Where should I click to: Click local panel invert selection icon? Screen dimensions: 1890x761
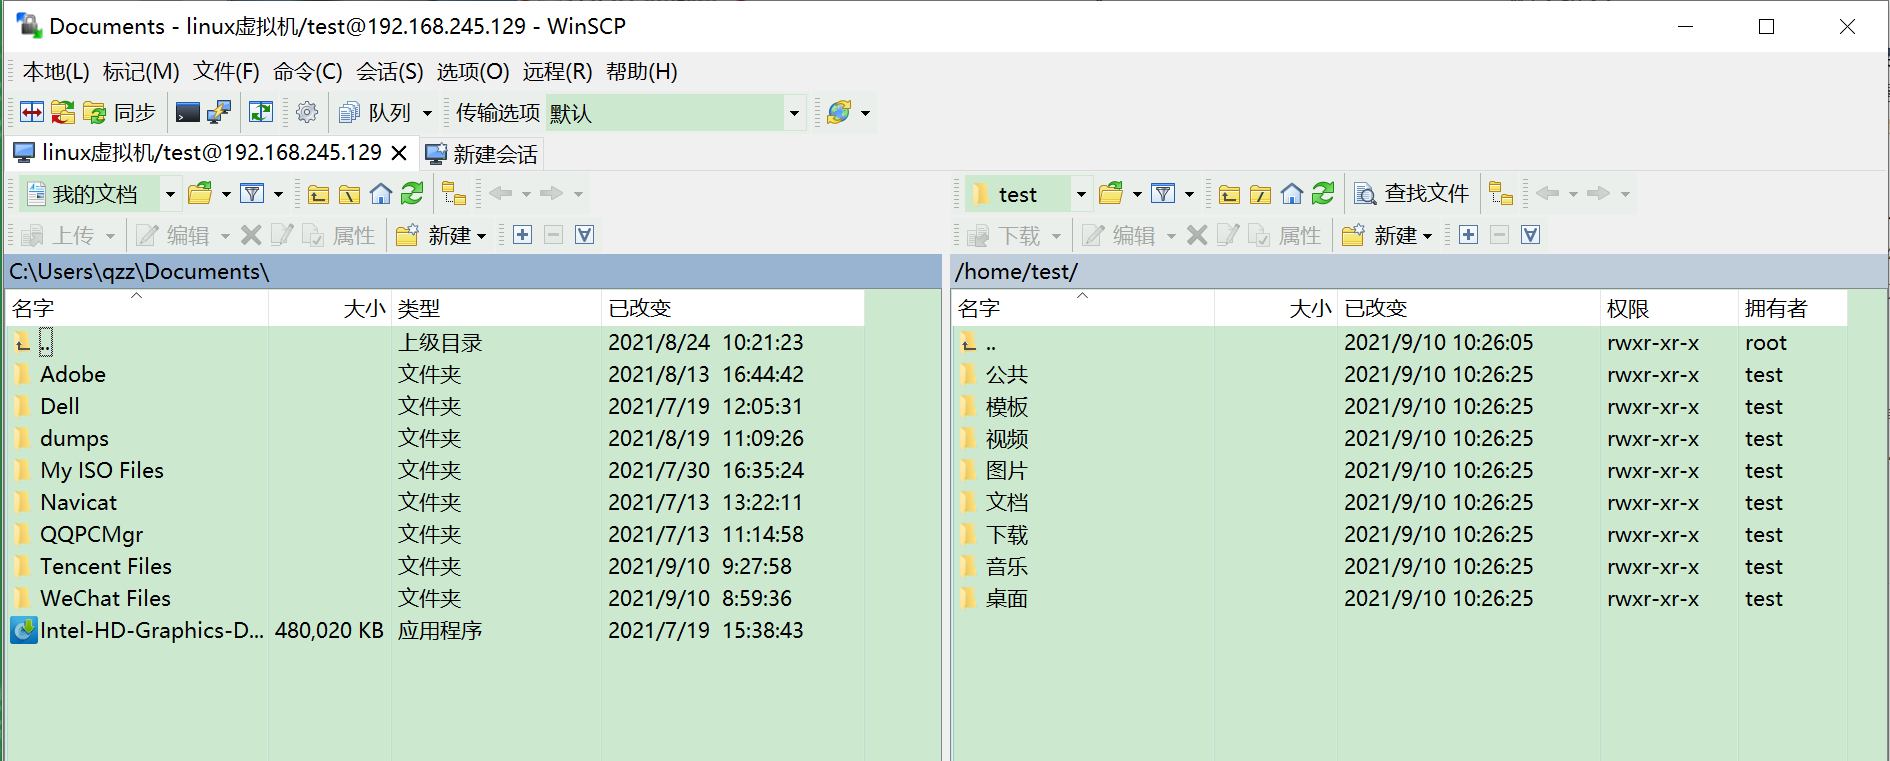585,235
